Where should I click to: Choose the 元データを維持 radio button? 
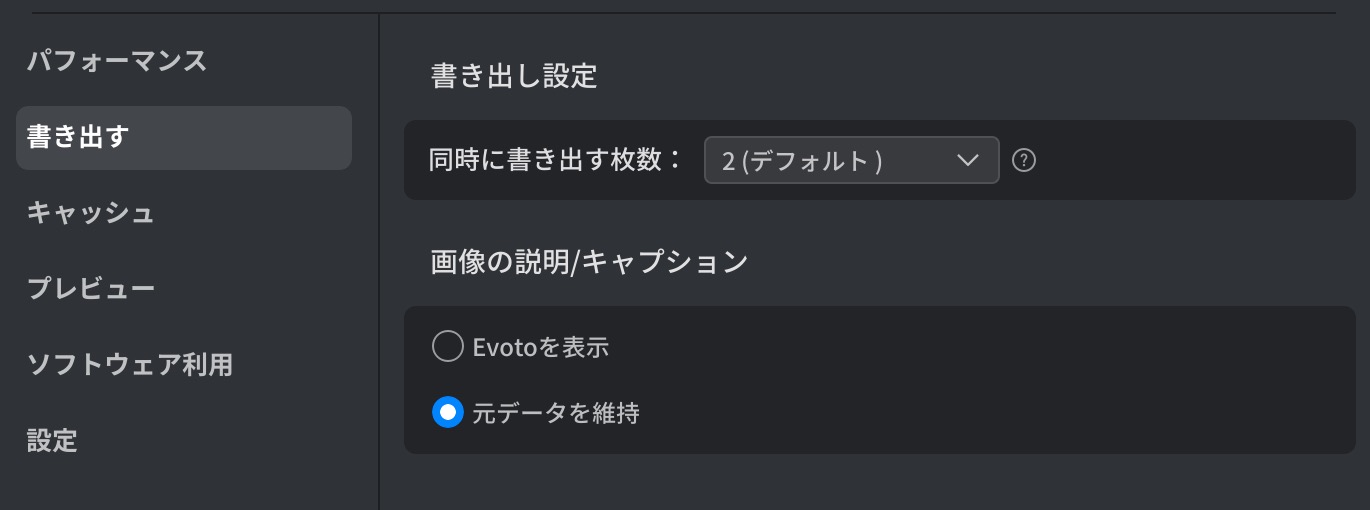[x=448, y=412]
